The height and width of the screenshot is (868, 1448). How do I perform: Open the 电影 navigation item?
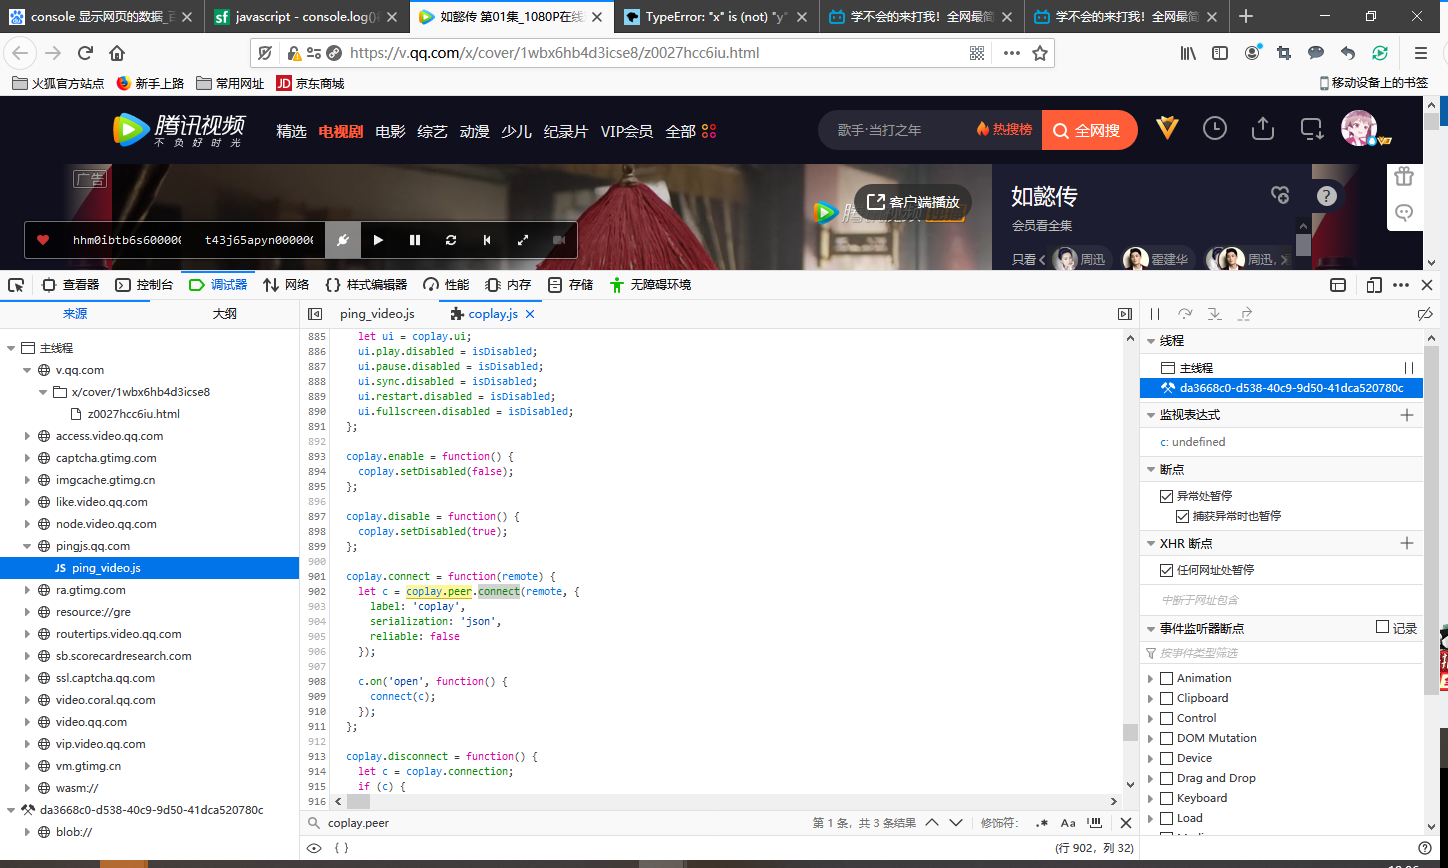(390, 131)
